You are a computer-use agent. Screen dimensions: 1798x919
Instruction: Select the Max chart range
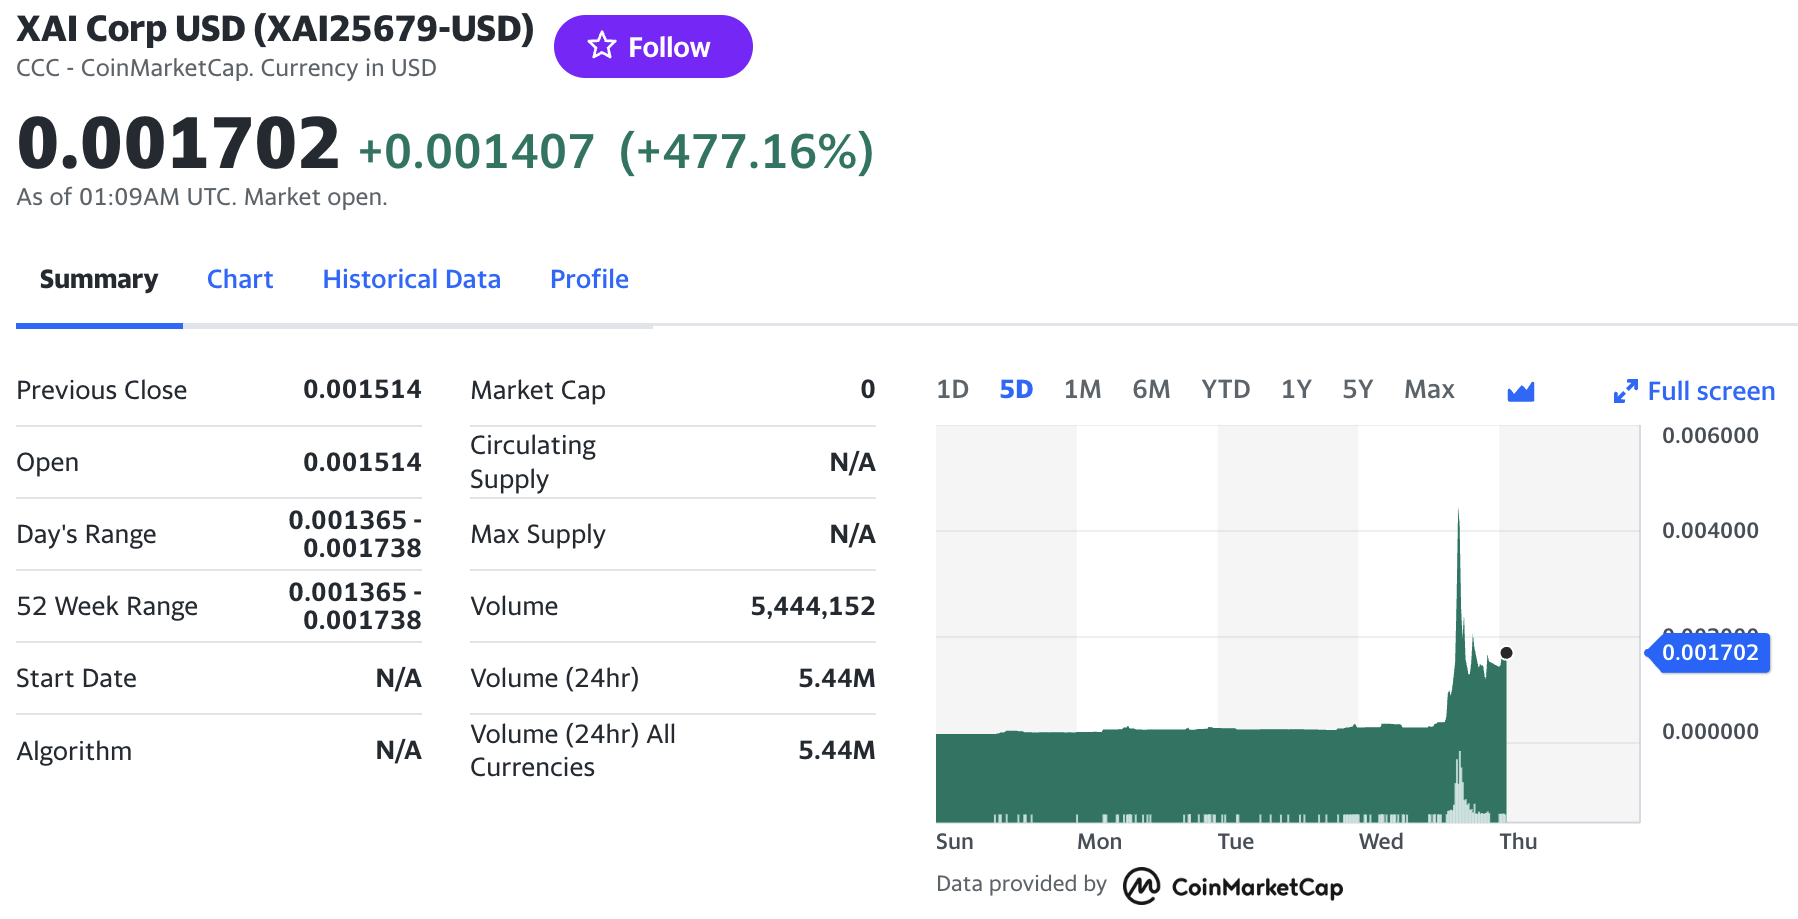[1429, 389]
